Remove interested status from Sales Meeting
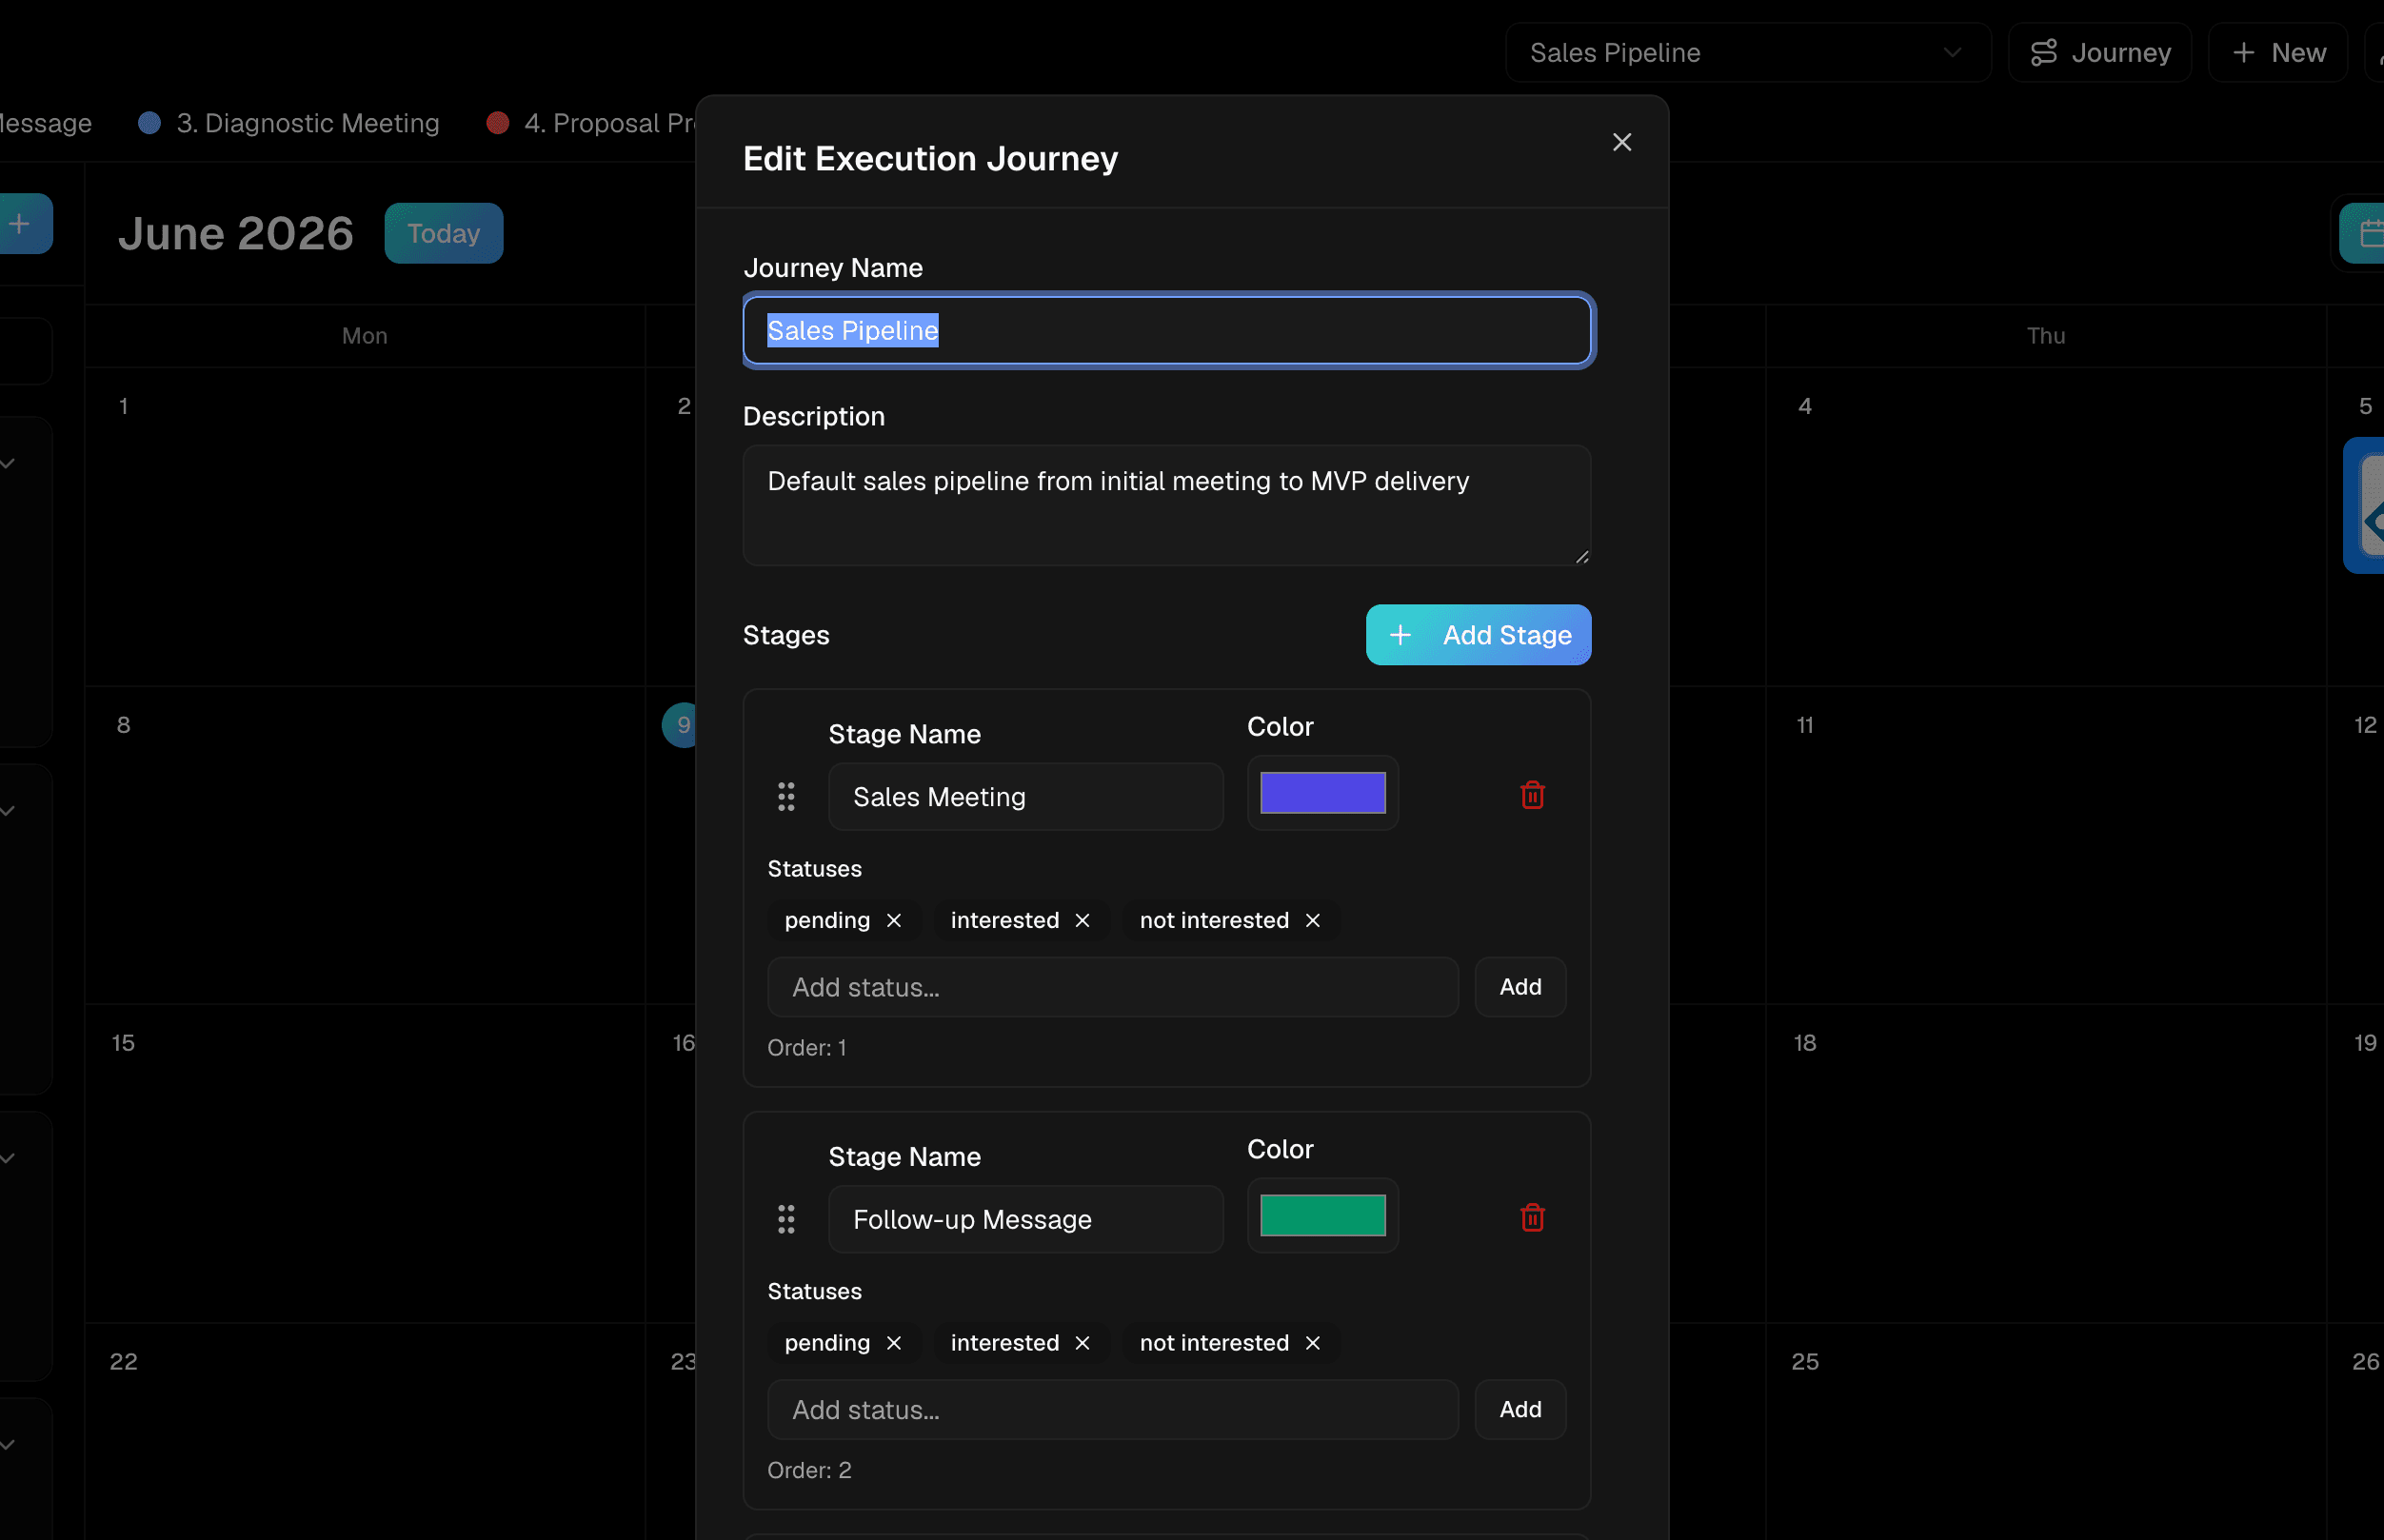Image resolution: width=2384 pixels, height=1540 pixels. tap(1082, 920)
